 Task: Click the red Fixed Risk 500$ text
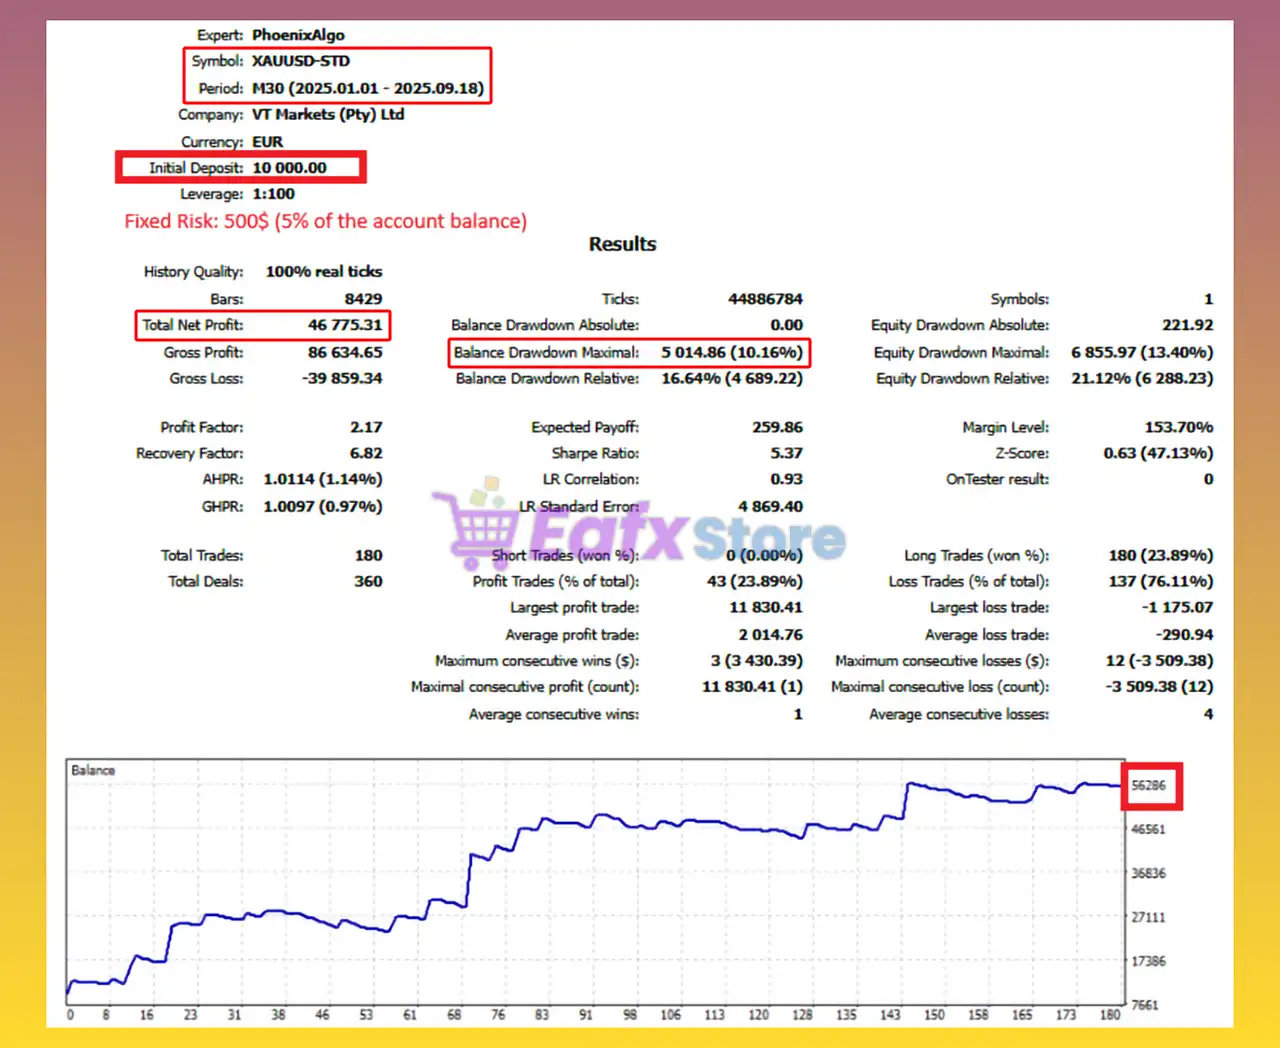[325, 221]
